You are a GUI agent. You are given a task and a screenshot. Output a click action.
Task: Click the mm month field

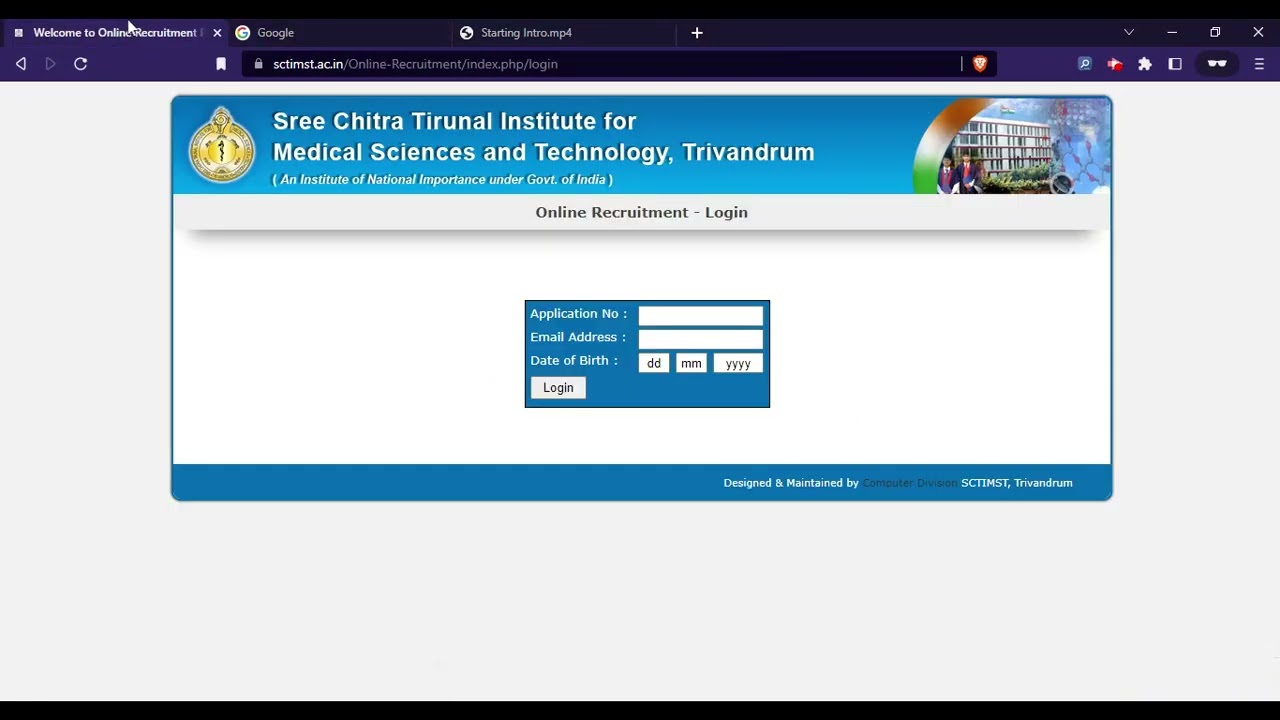click(x=691, y=363)
